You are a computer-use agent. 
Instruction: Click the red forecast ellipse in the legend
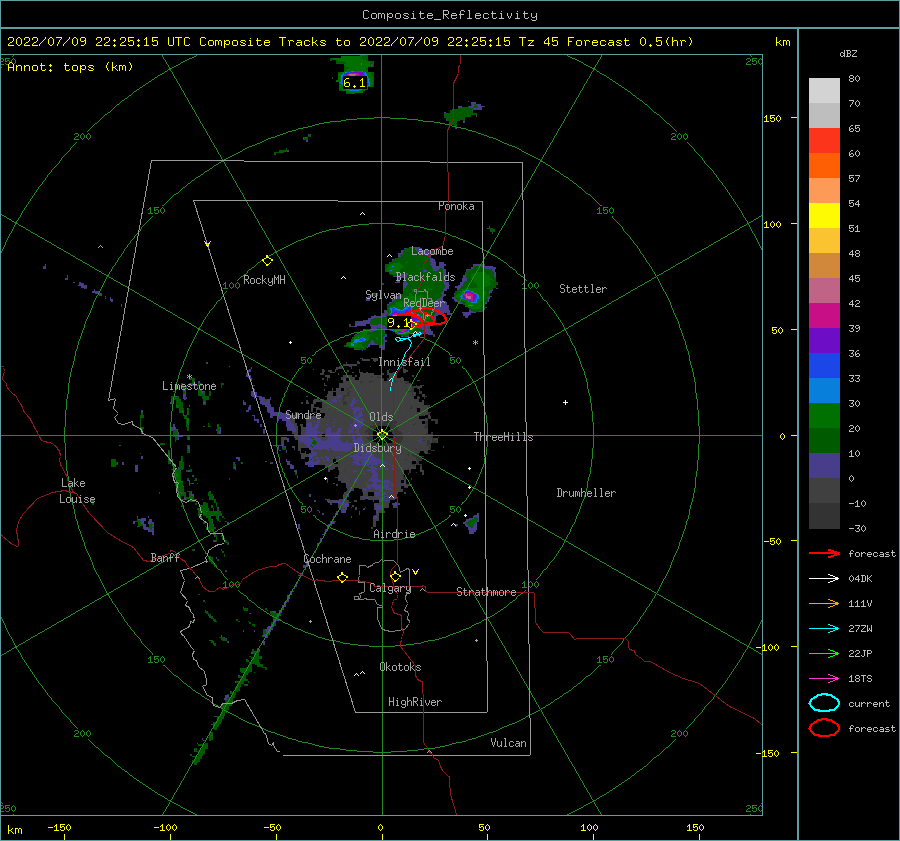point(824,728)
